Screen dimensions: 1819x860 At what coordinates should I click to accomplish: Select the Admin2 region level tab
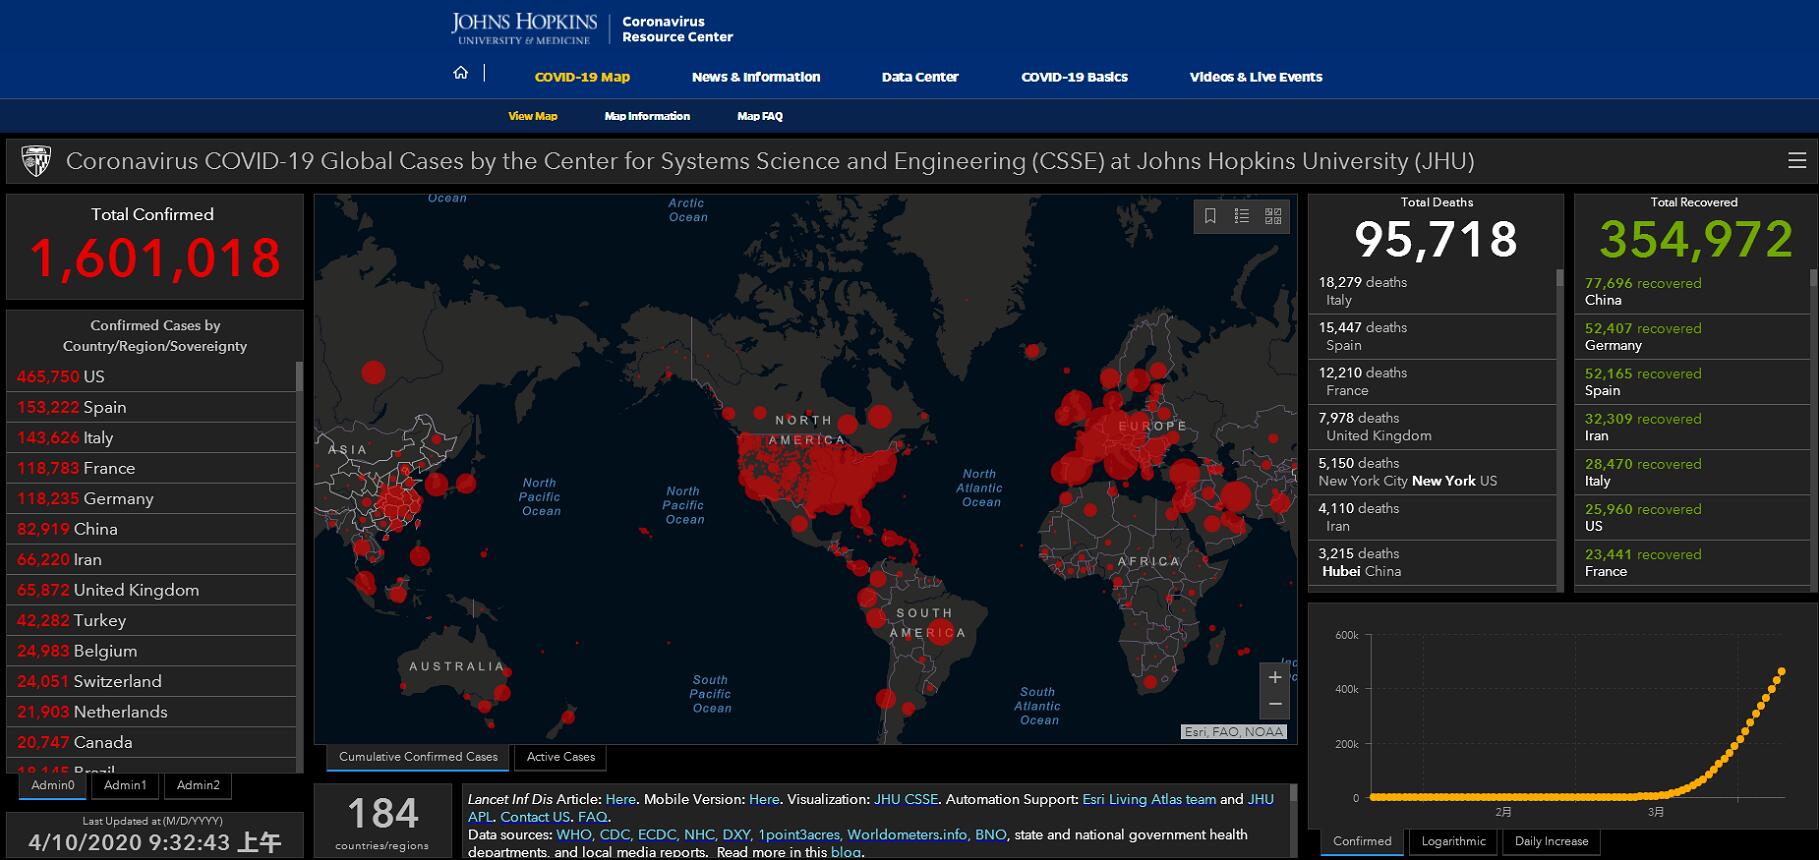tap(198, 785)
